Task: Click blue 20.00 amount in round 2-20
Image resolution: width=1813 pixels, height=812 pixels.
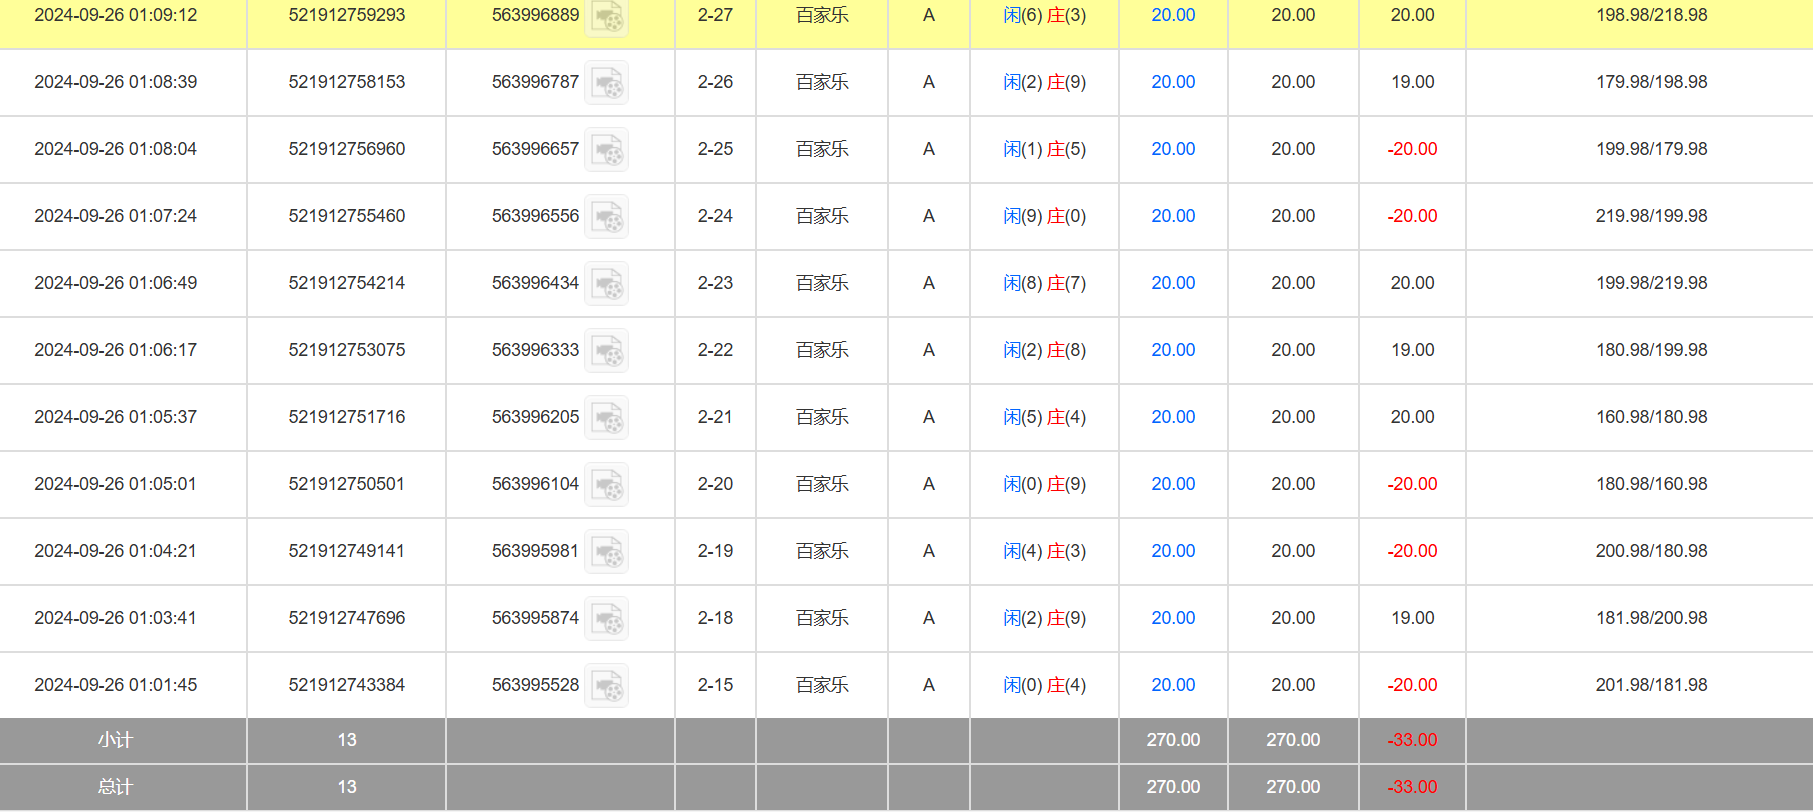Action: point(1172,484)
